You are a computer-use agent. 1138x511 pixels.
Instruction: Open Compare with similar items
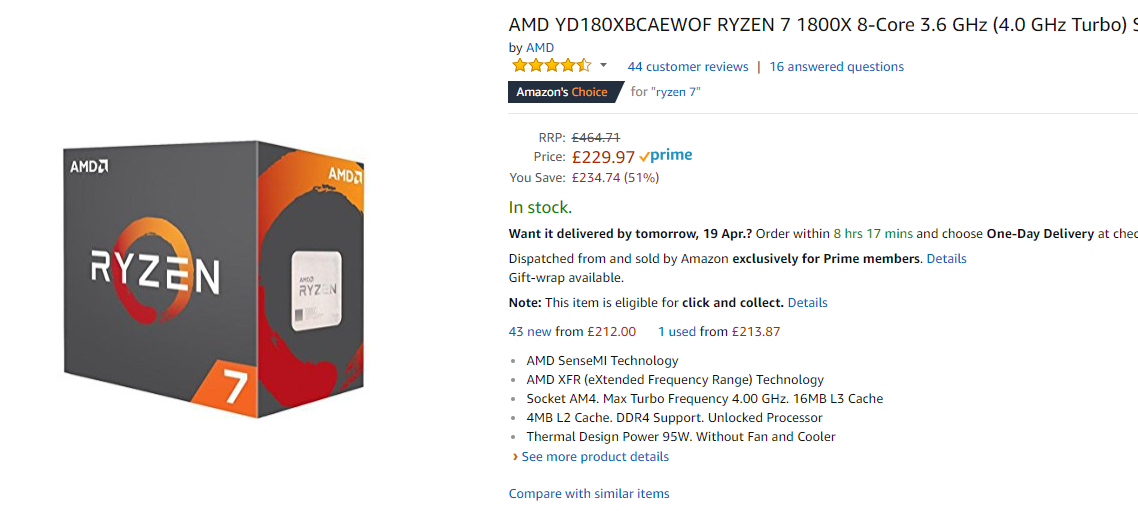pyautogui.click(x=589, y=494)
